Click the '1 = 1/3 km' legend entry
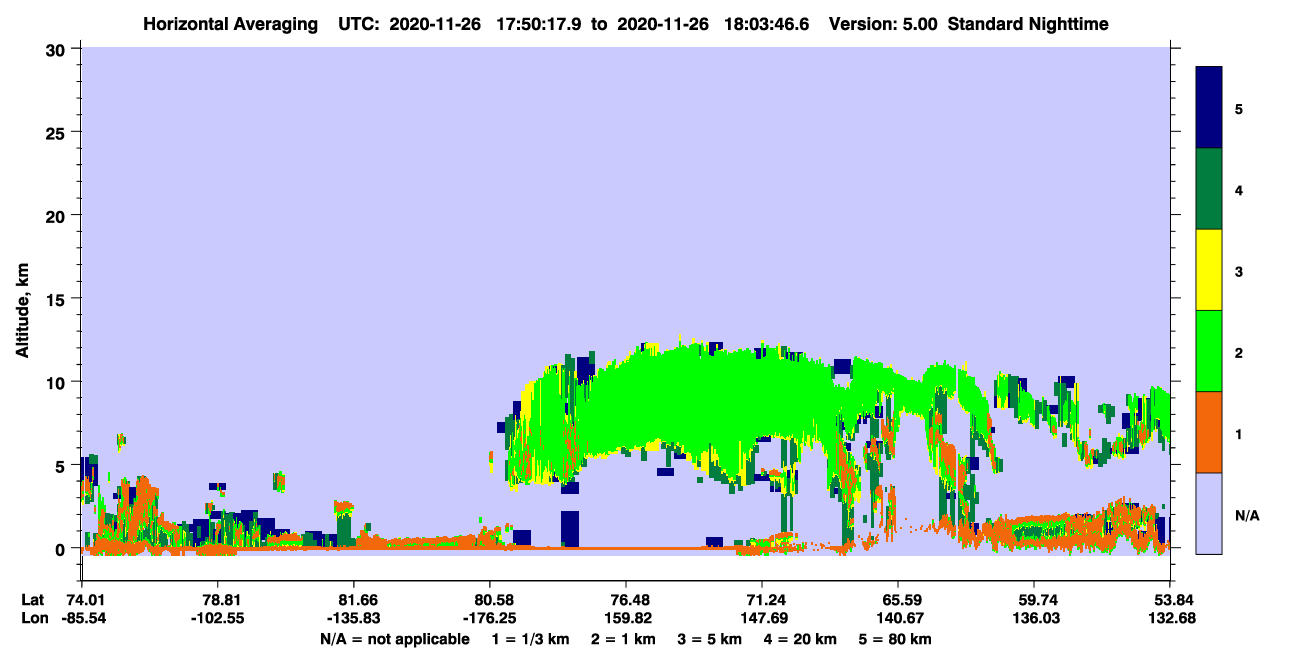The image size is (1300, 667). pos(531,639)
